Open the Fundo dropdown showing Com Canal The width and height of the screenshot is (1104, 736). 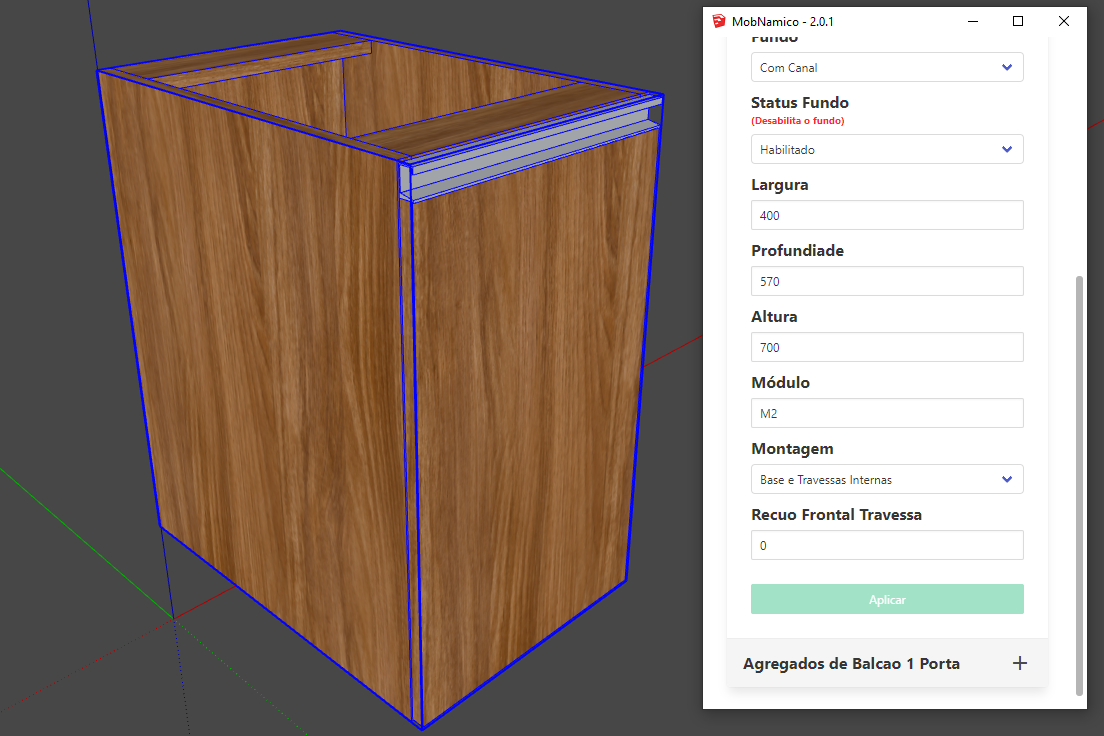click(886, 68)
